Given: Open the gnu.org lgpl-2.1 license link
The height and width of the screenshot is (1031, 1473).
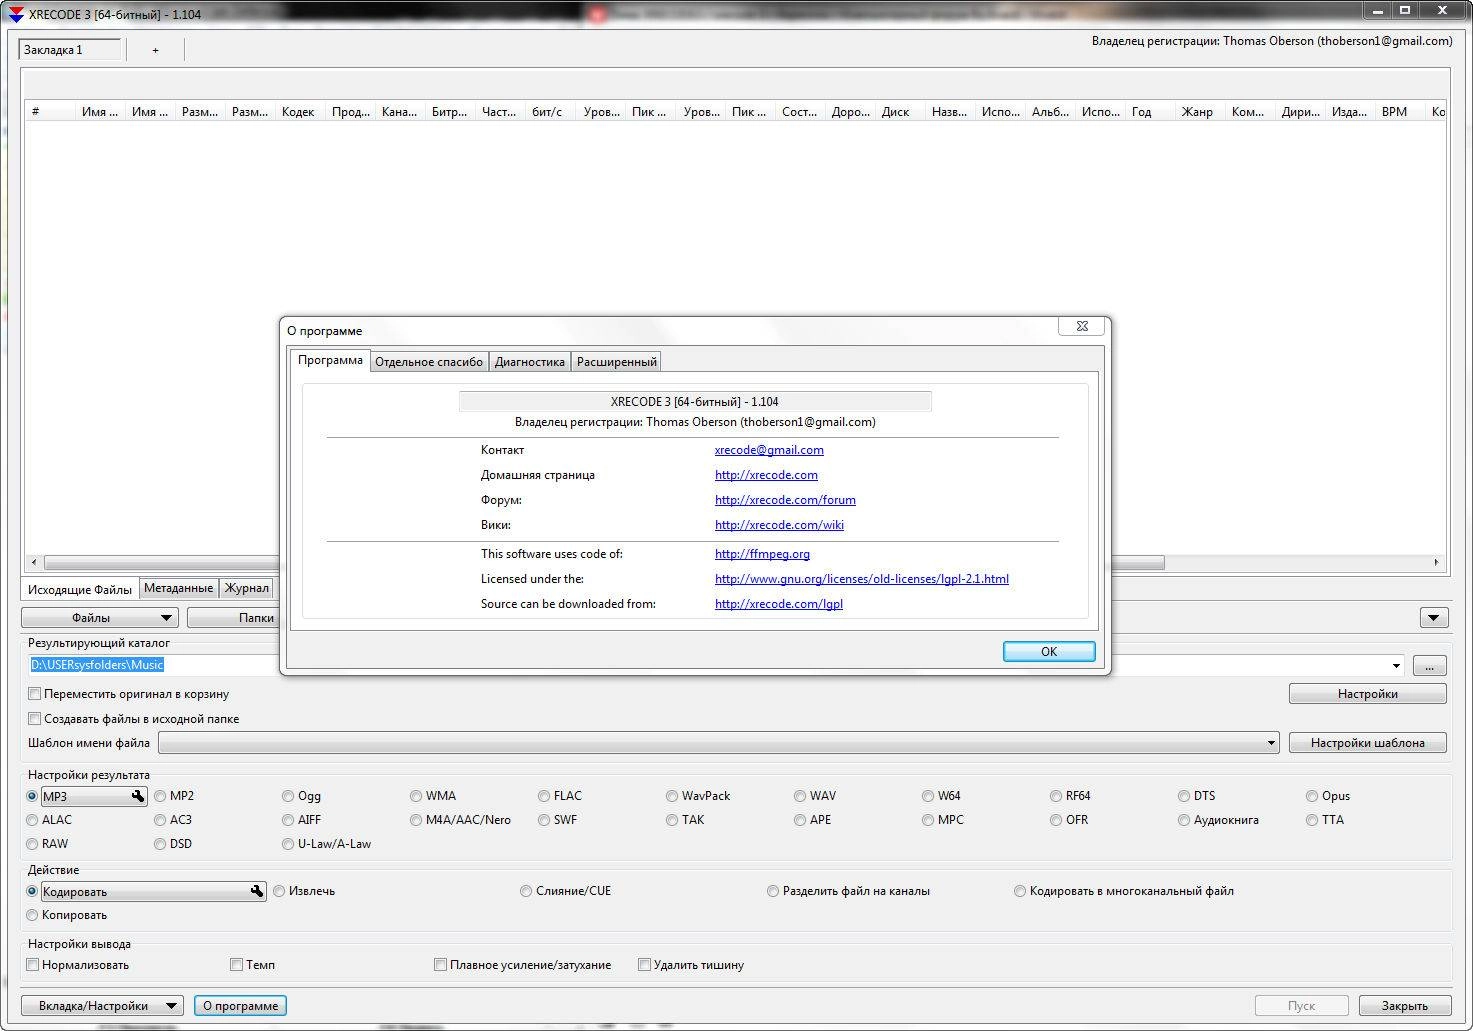Looking at the screenshot, I should click(862, 579).
